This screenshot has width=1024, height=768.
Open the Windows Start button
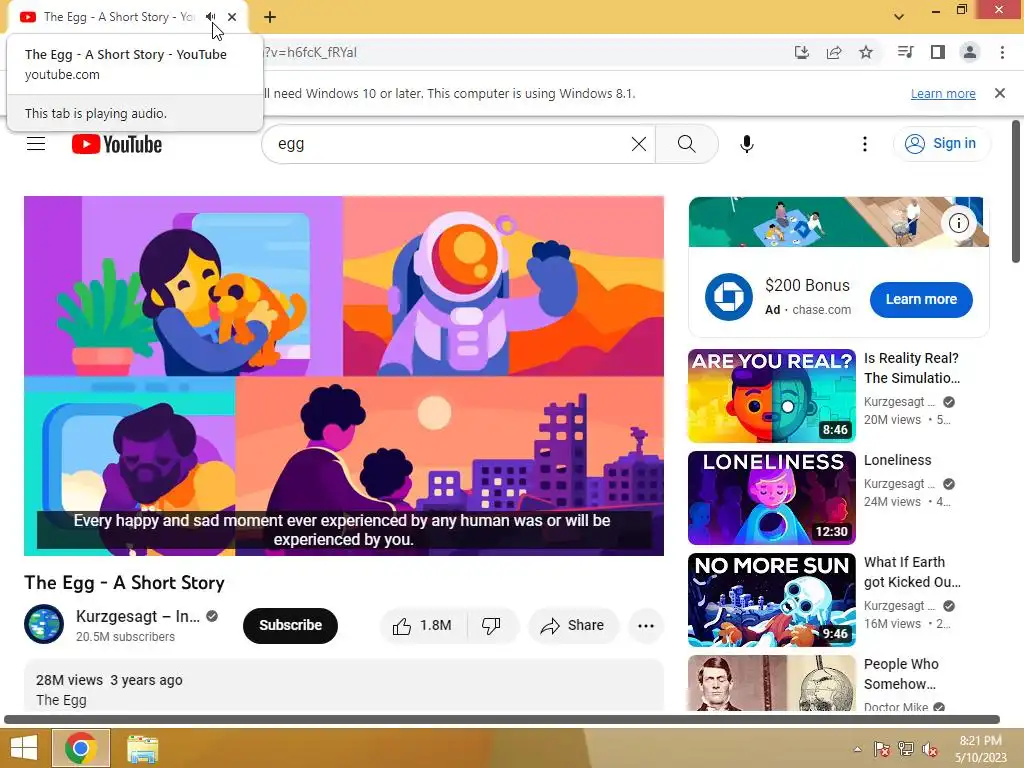pyautogui.click(x=24, y=748)
